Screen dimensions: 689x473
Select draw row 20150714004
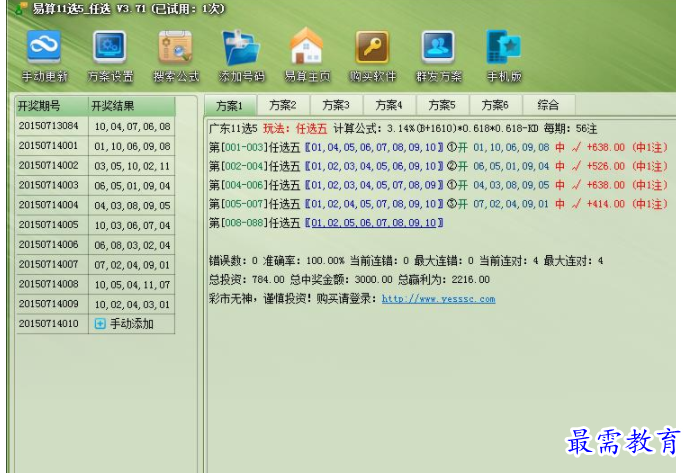pyautogui.click(x=95, y=205)
